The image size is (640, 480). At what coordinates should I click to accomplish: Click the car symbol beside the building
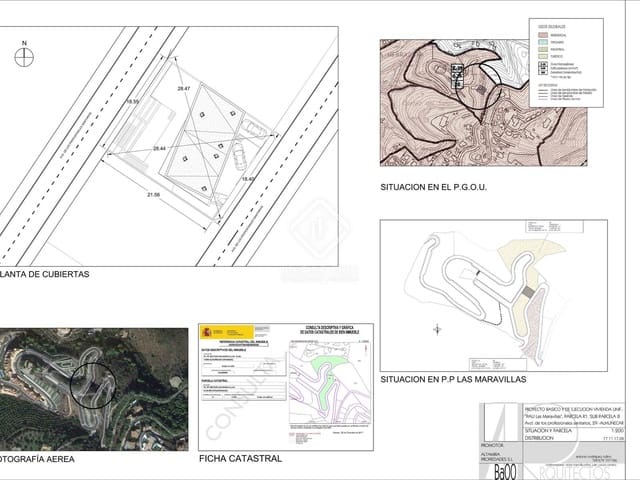(x=240, y=155)
